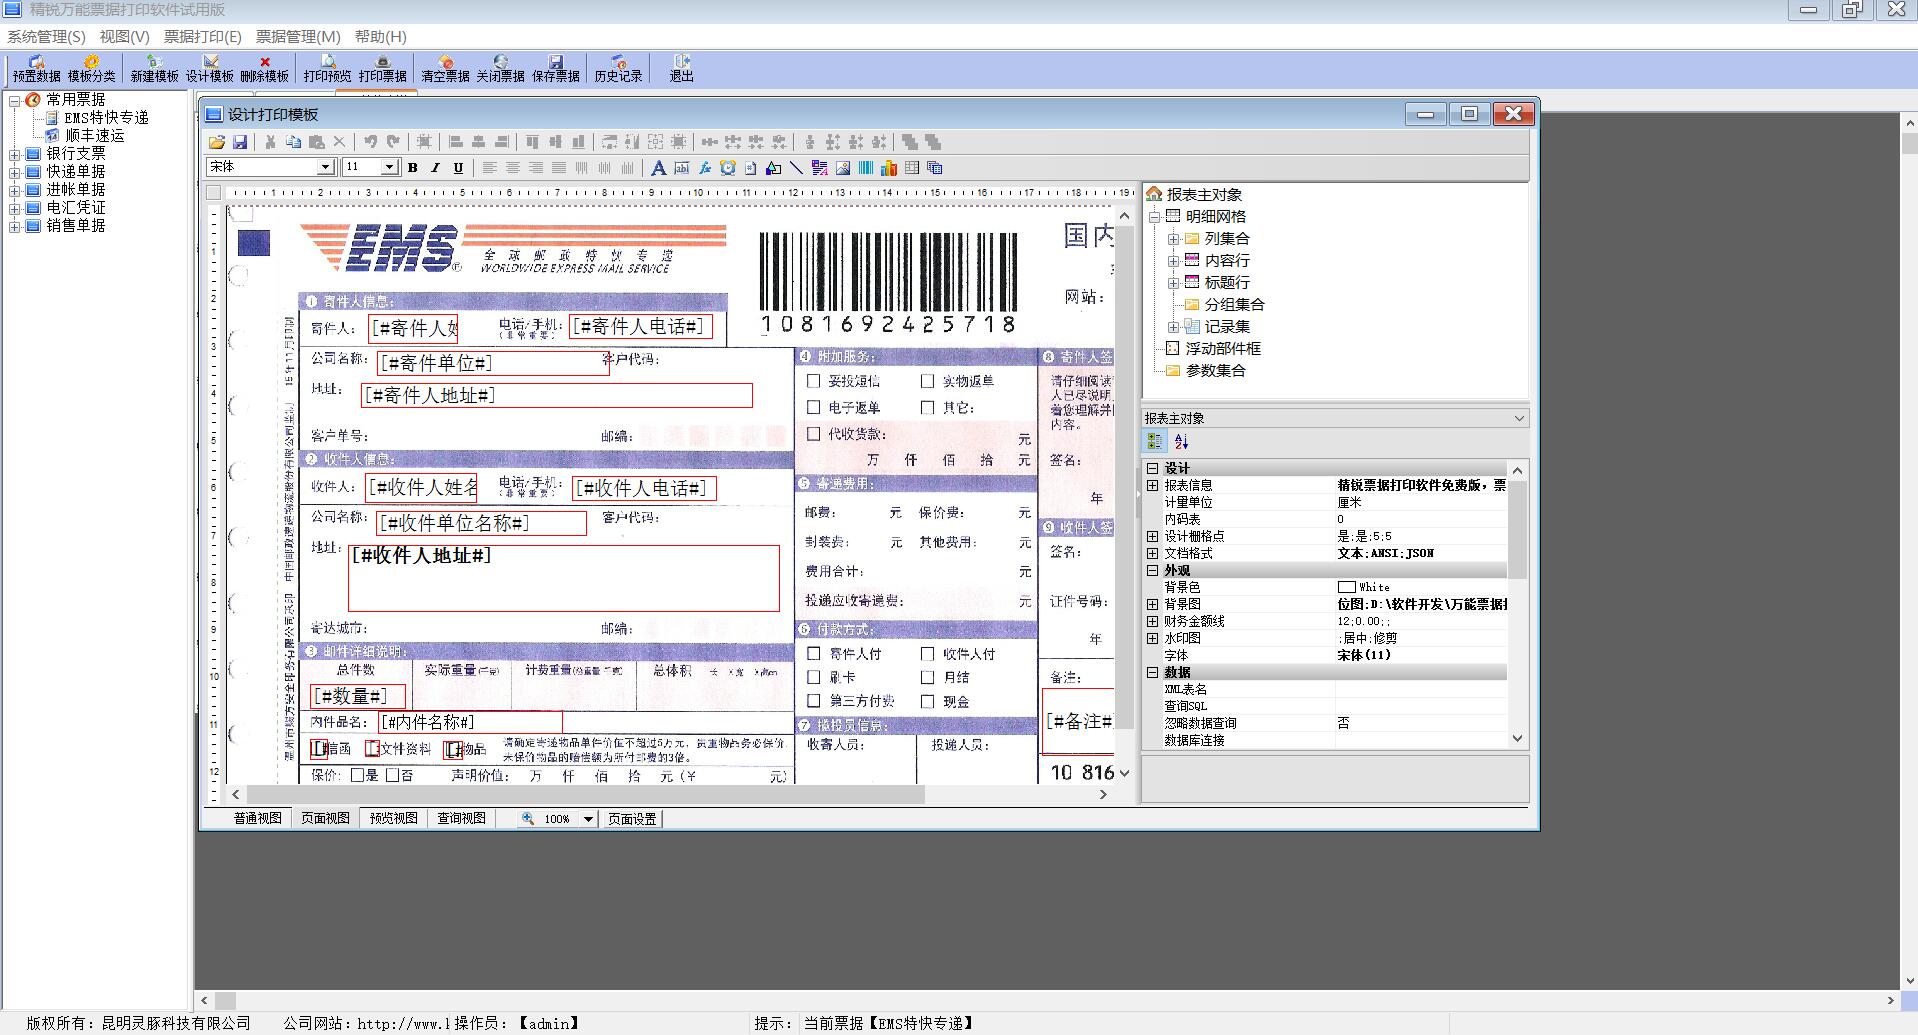
Task: Click the White background color swatch
Action: coord(1347,587)
